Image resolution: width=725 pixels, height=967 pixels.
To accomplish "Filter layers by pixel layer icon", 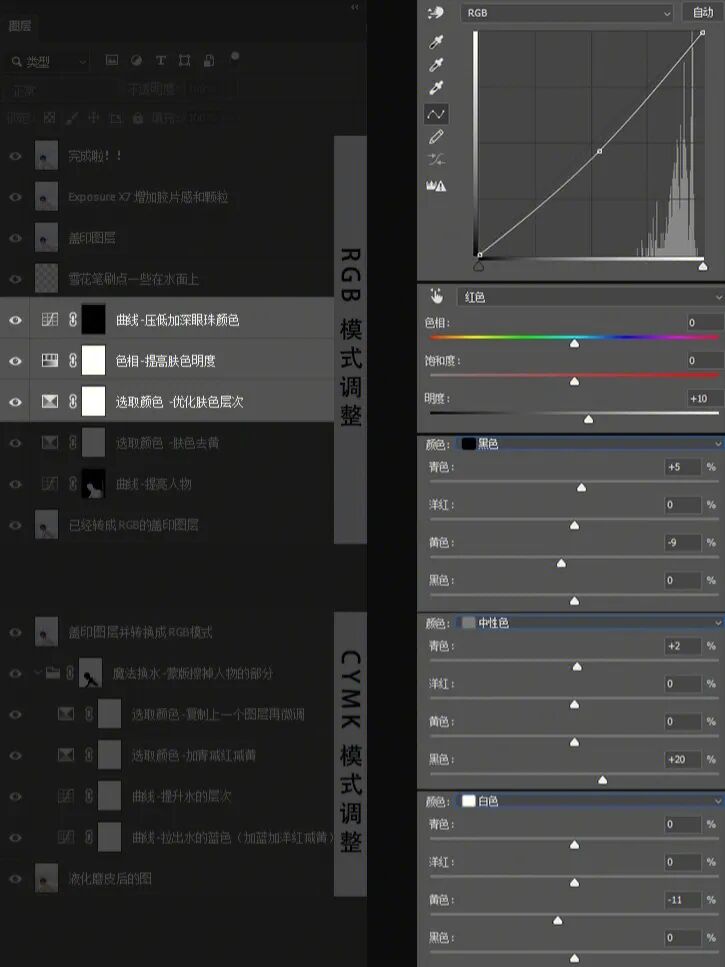I will pos(112,60).
